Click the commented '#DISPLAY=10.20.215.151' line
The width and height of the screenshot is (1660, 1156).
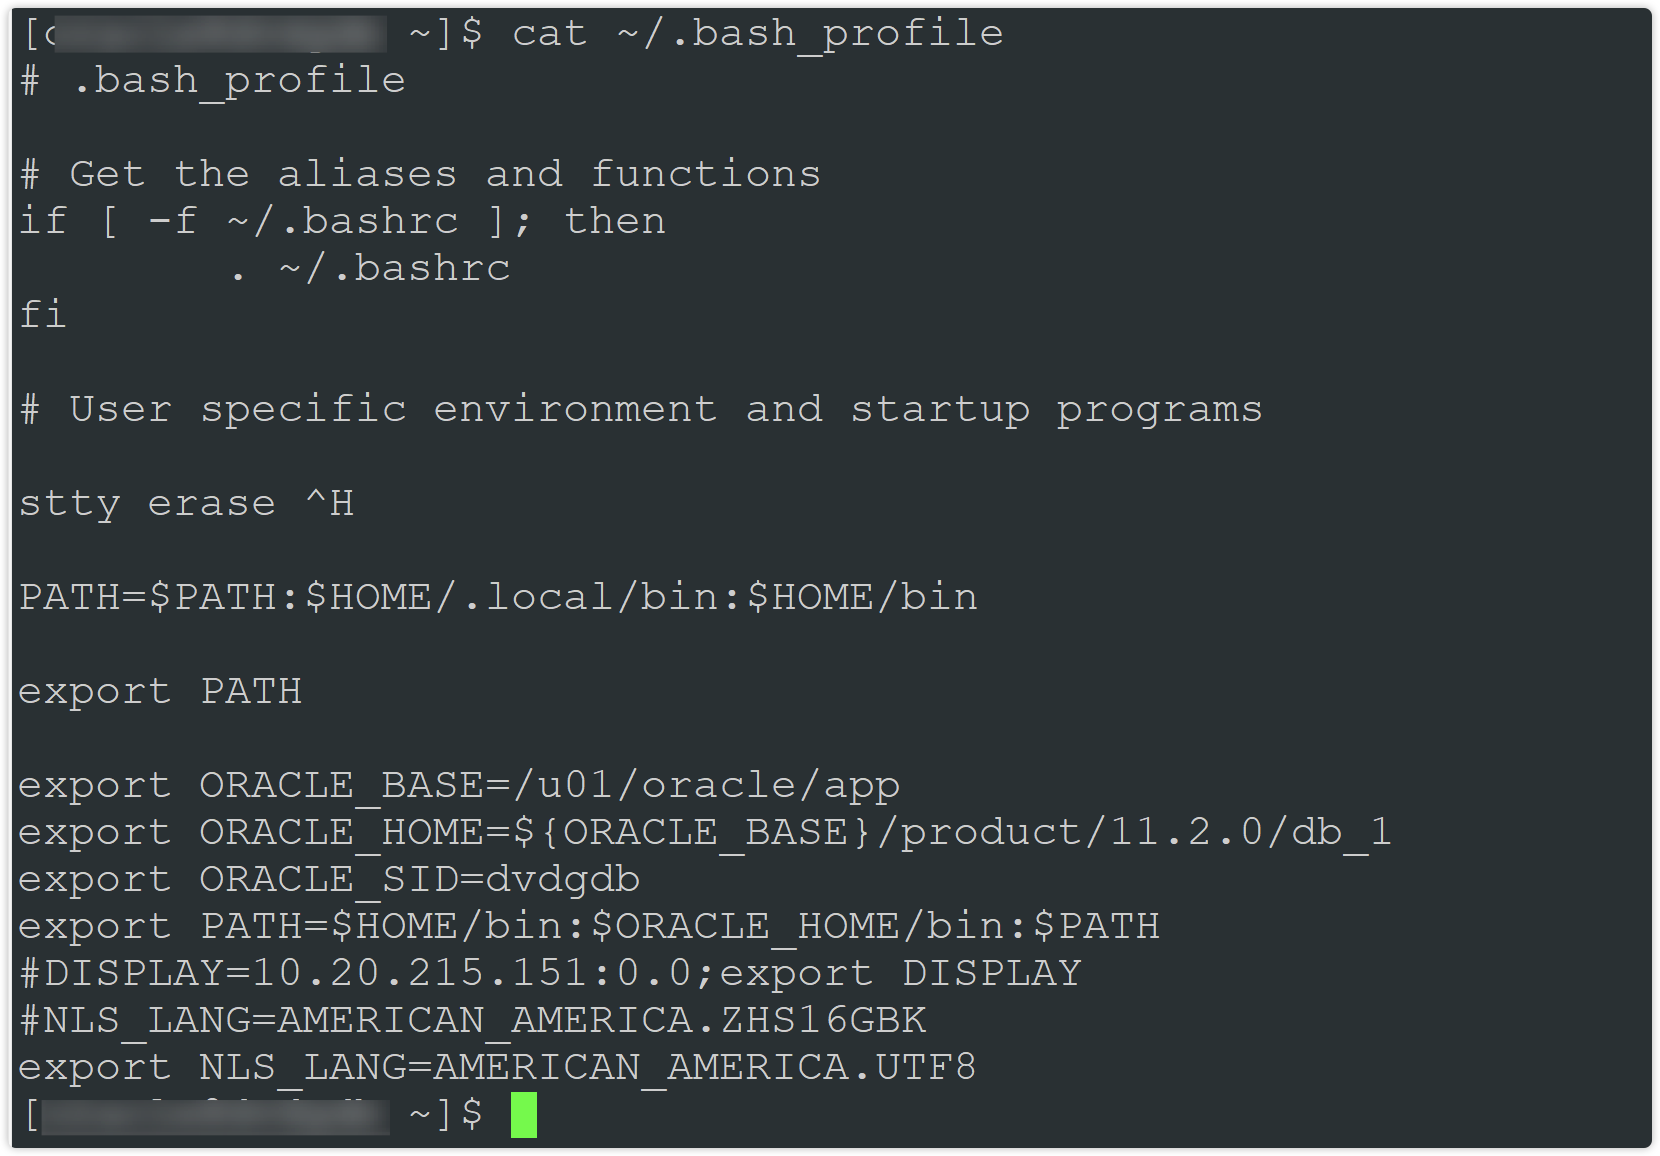[x=550, y=974]
